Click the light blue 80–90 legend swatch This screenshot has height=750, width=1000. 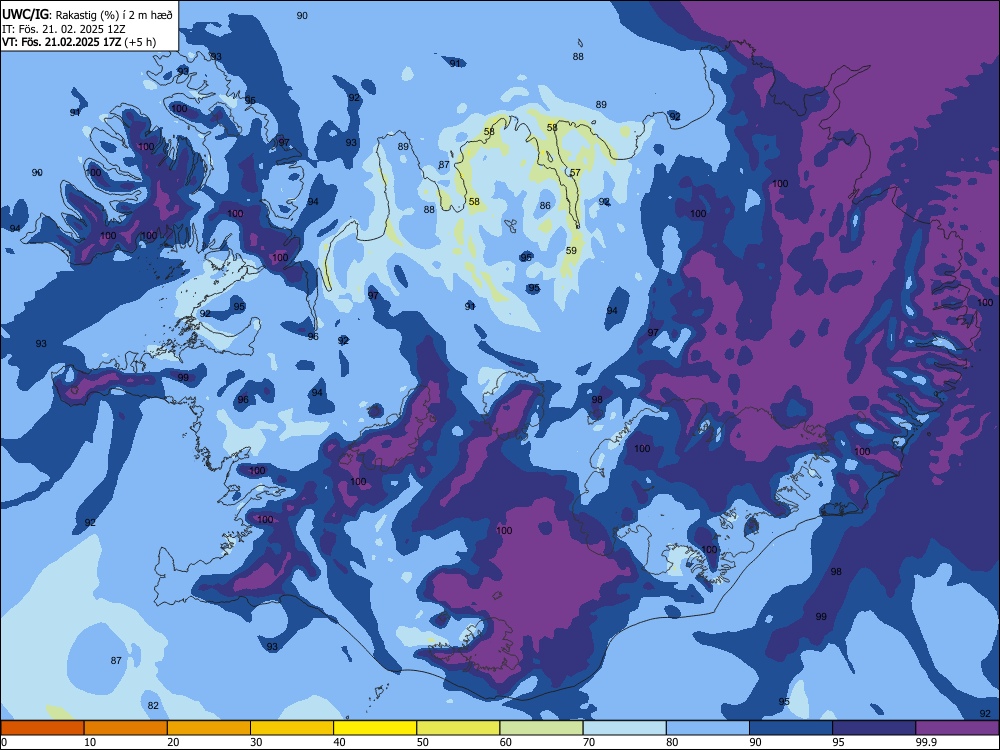pos(708,728)
